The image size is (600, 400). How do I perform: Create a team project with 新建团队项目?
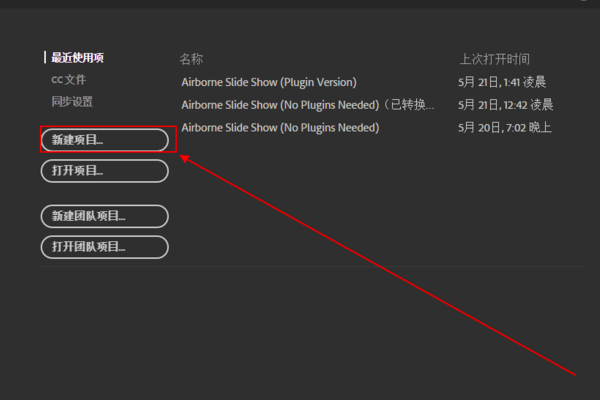(104, 215)
